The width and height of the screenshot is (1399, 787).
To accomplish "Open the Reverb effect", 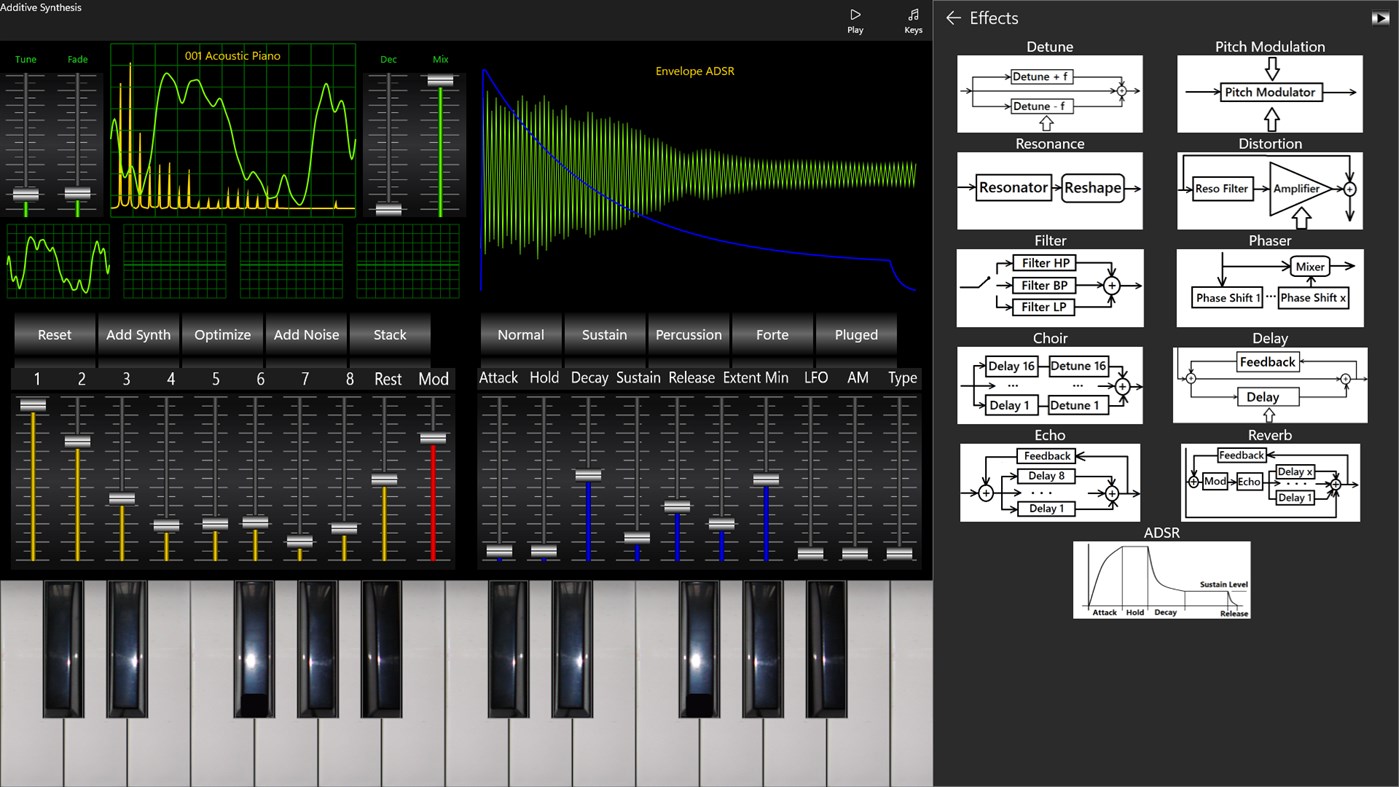I will (1269, 483).
